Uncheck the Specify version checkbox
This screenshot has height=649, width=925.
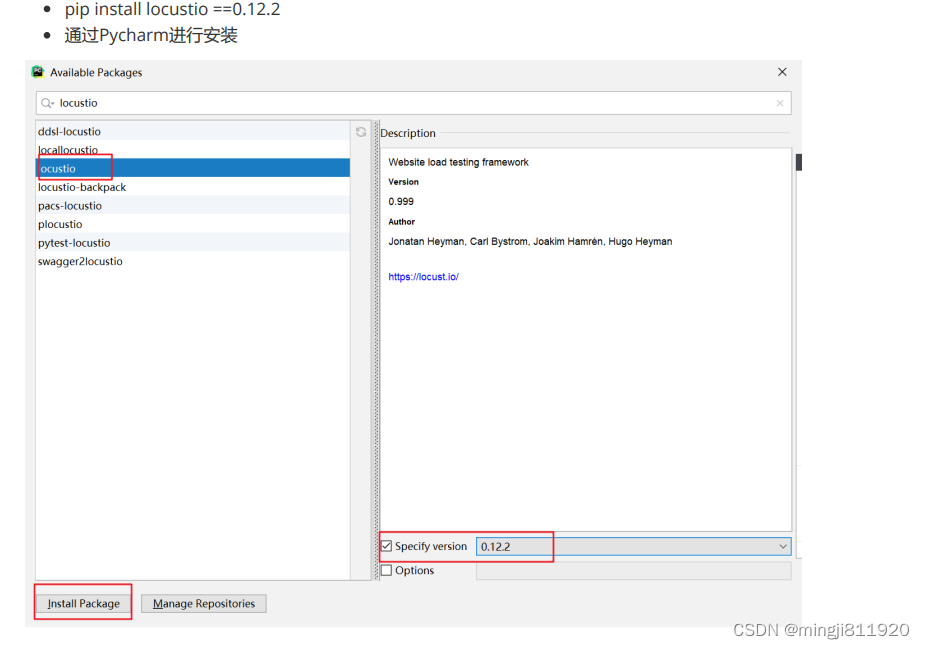[x=387, y=546]
